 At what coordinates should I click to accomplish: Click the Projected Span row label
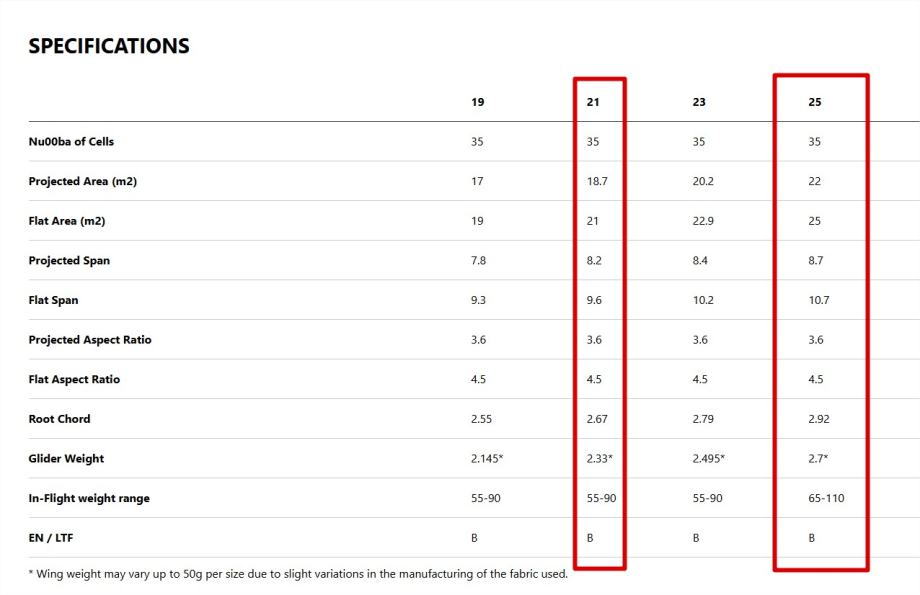(69, 260)
